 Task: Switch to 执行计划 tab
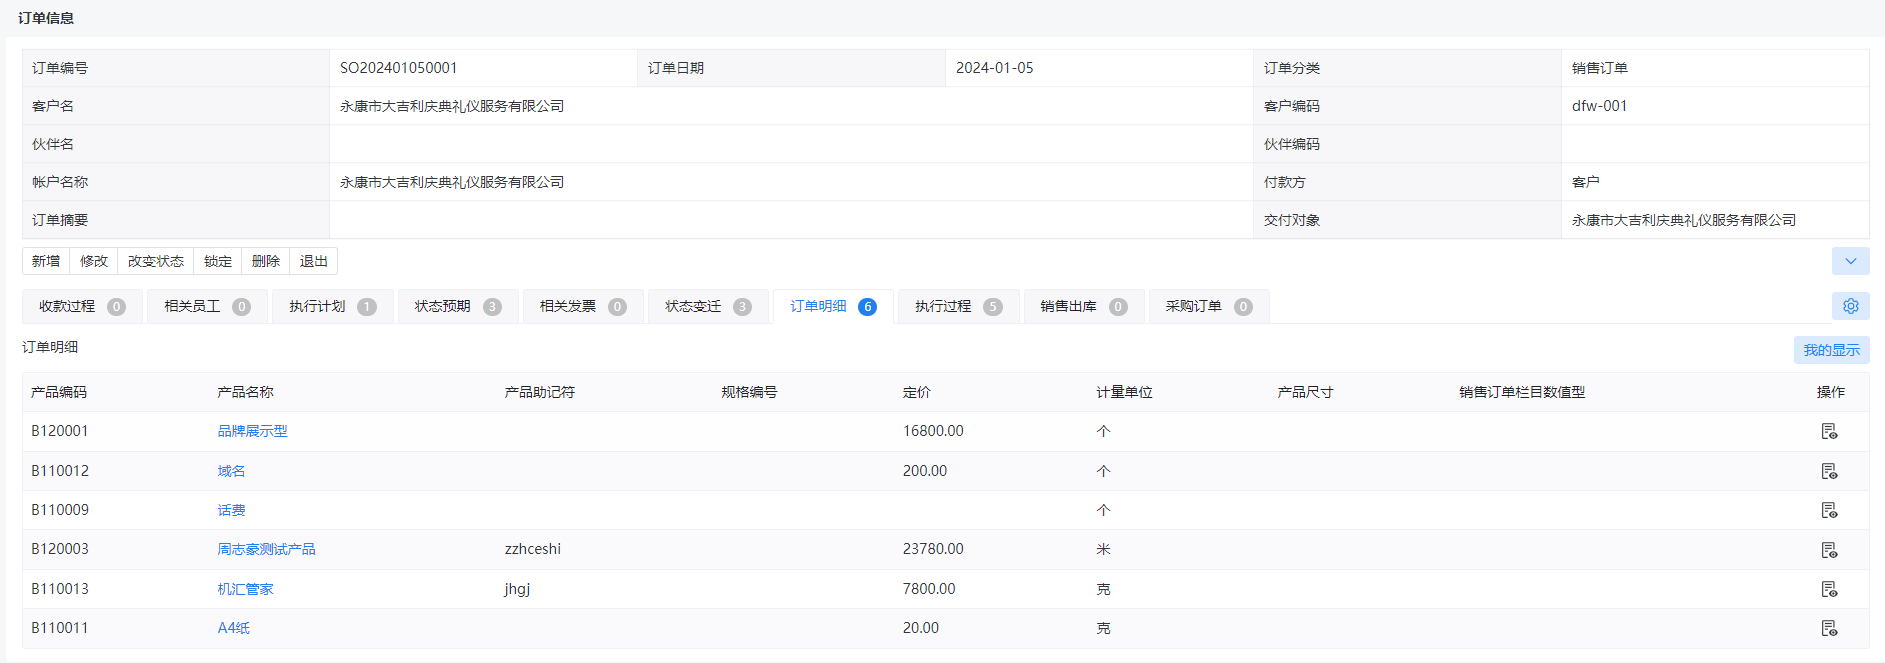click(x=333, y=306)
